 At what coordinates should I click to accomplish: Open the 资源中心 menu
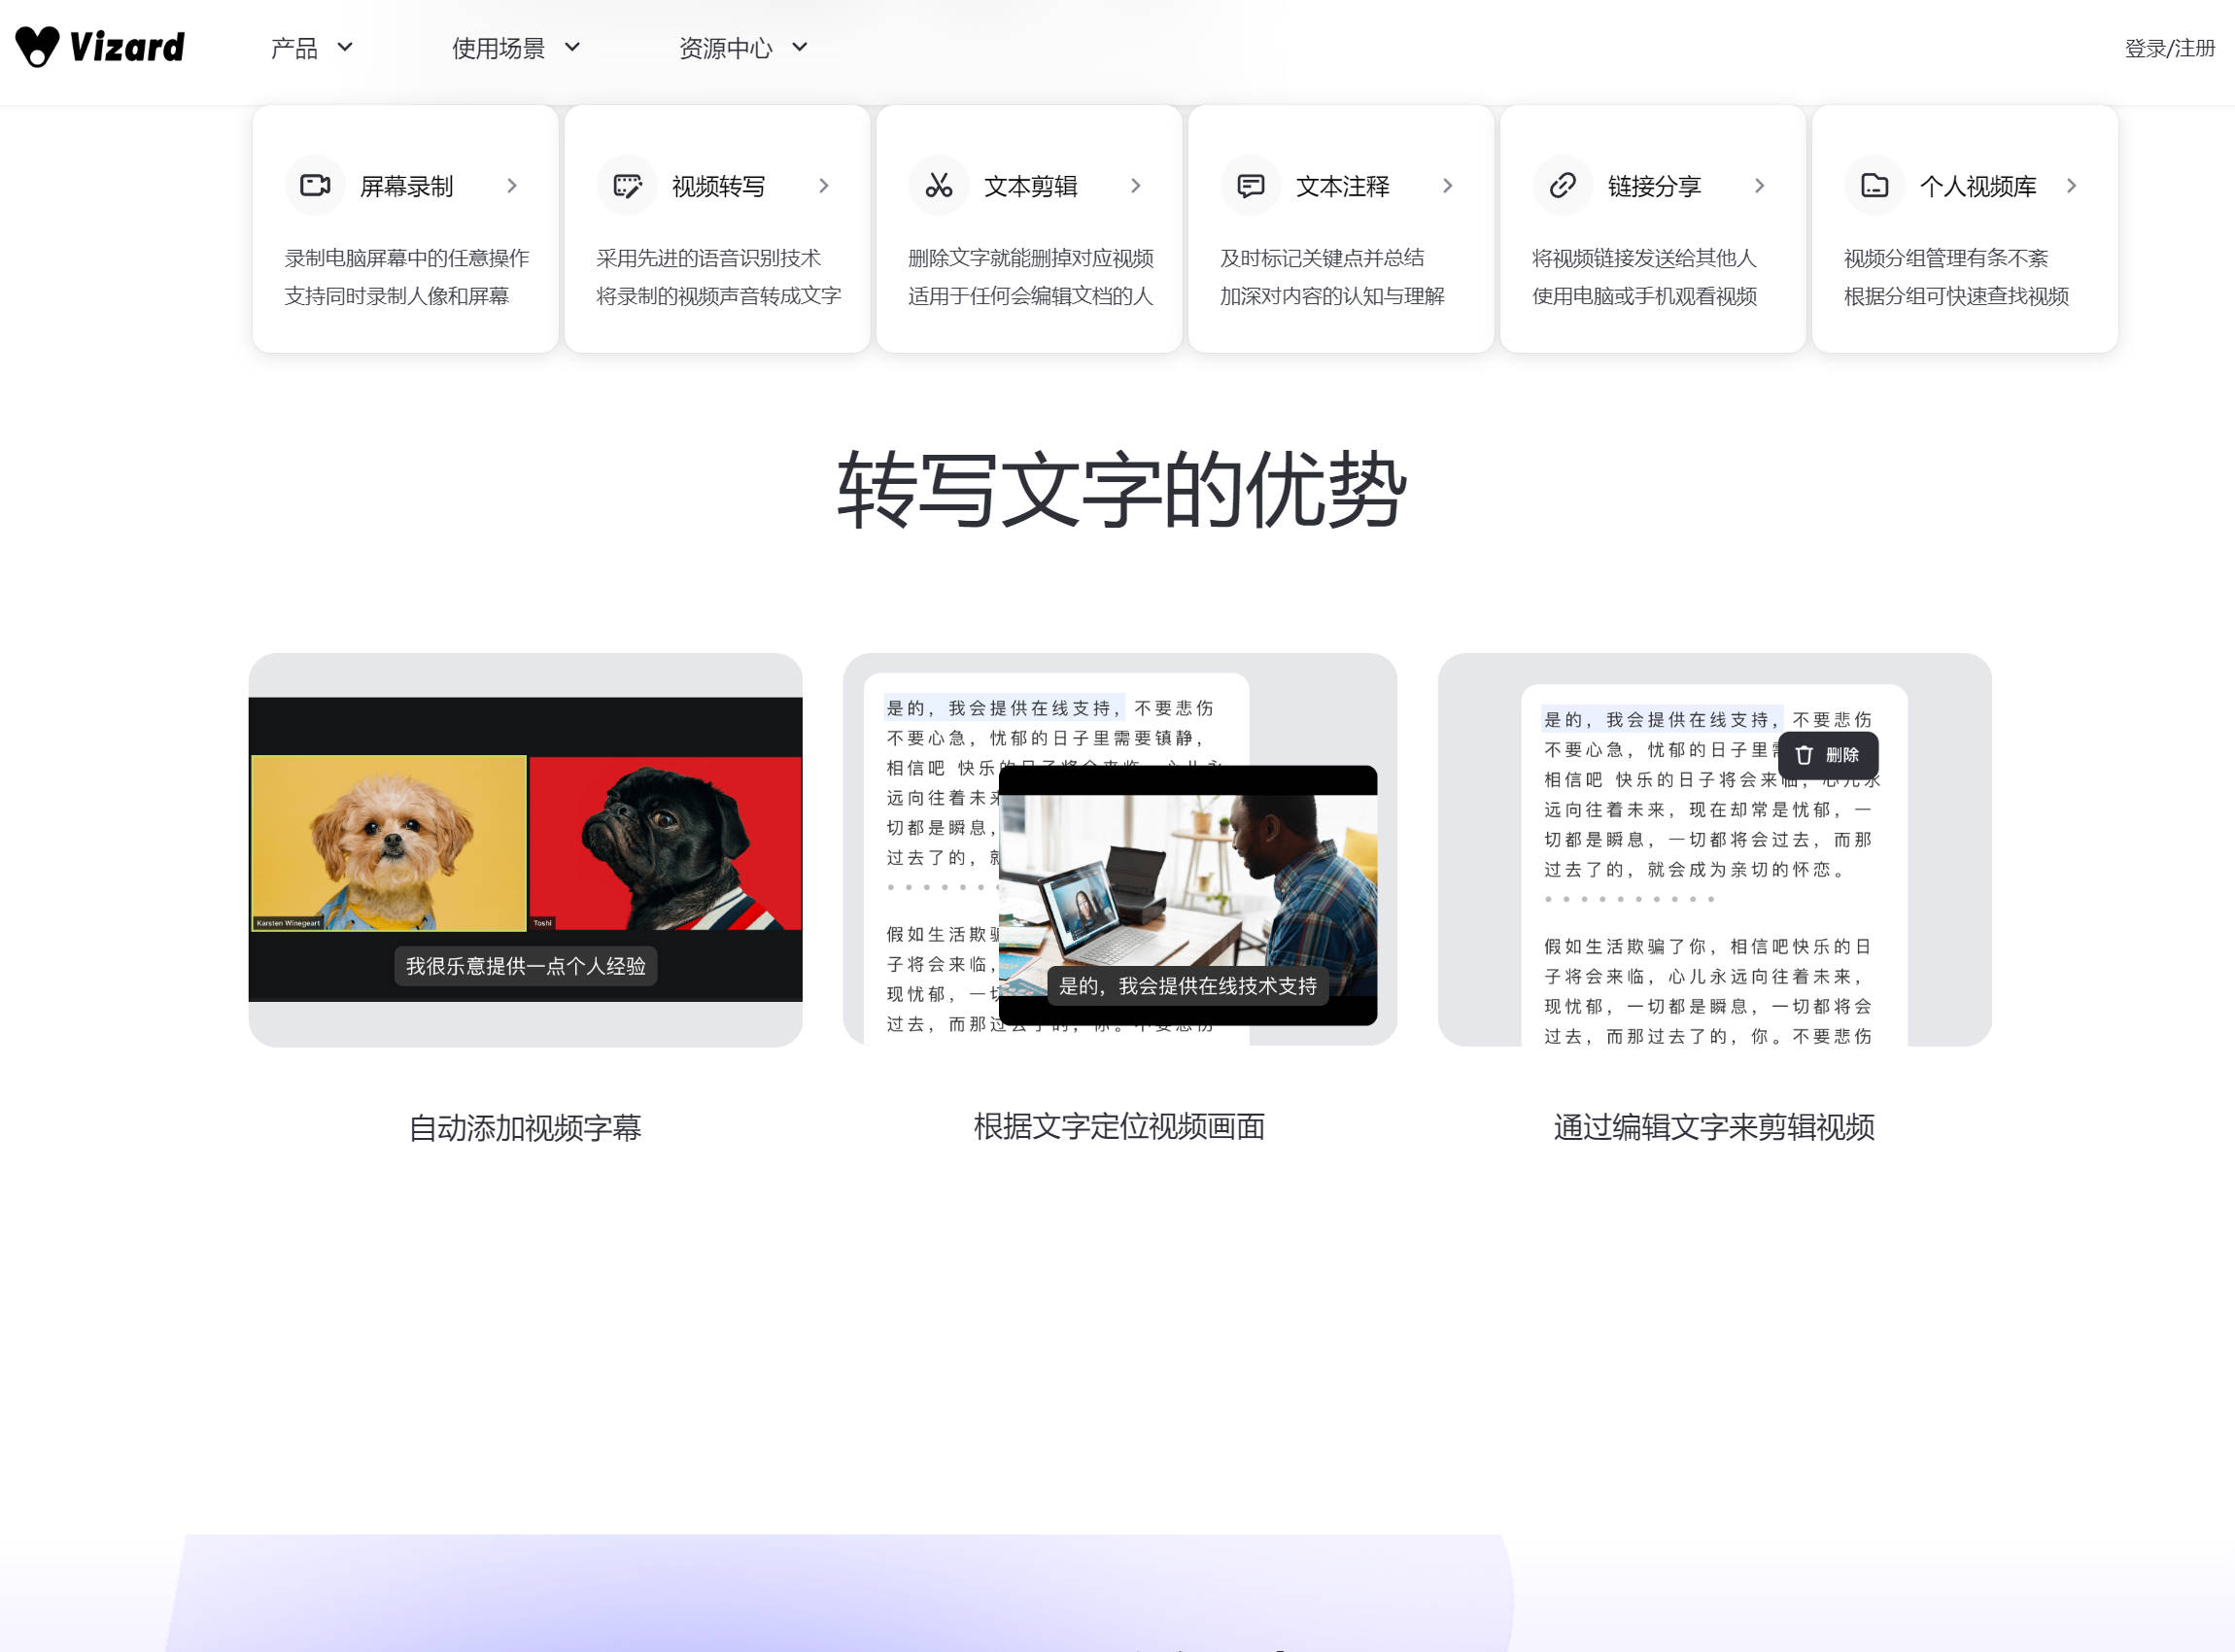point(725,48)
